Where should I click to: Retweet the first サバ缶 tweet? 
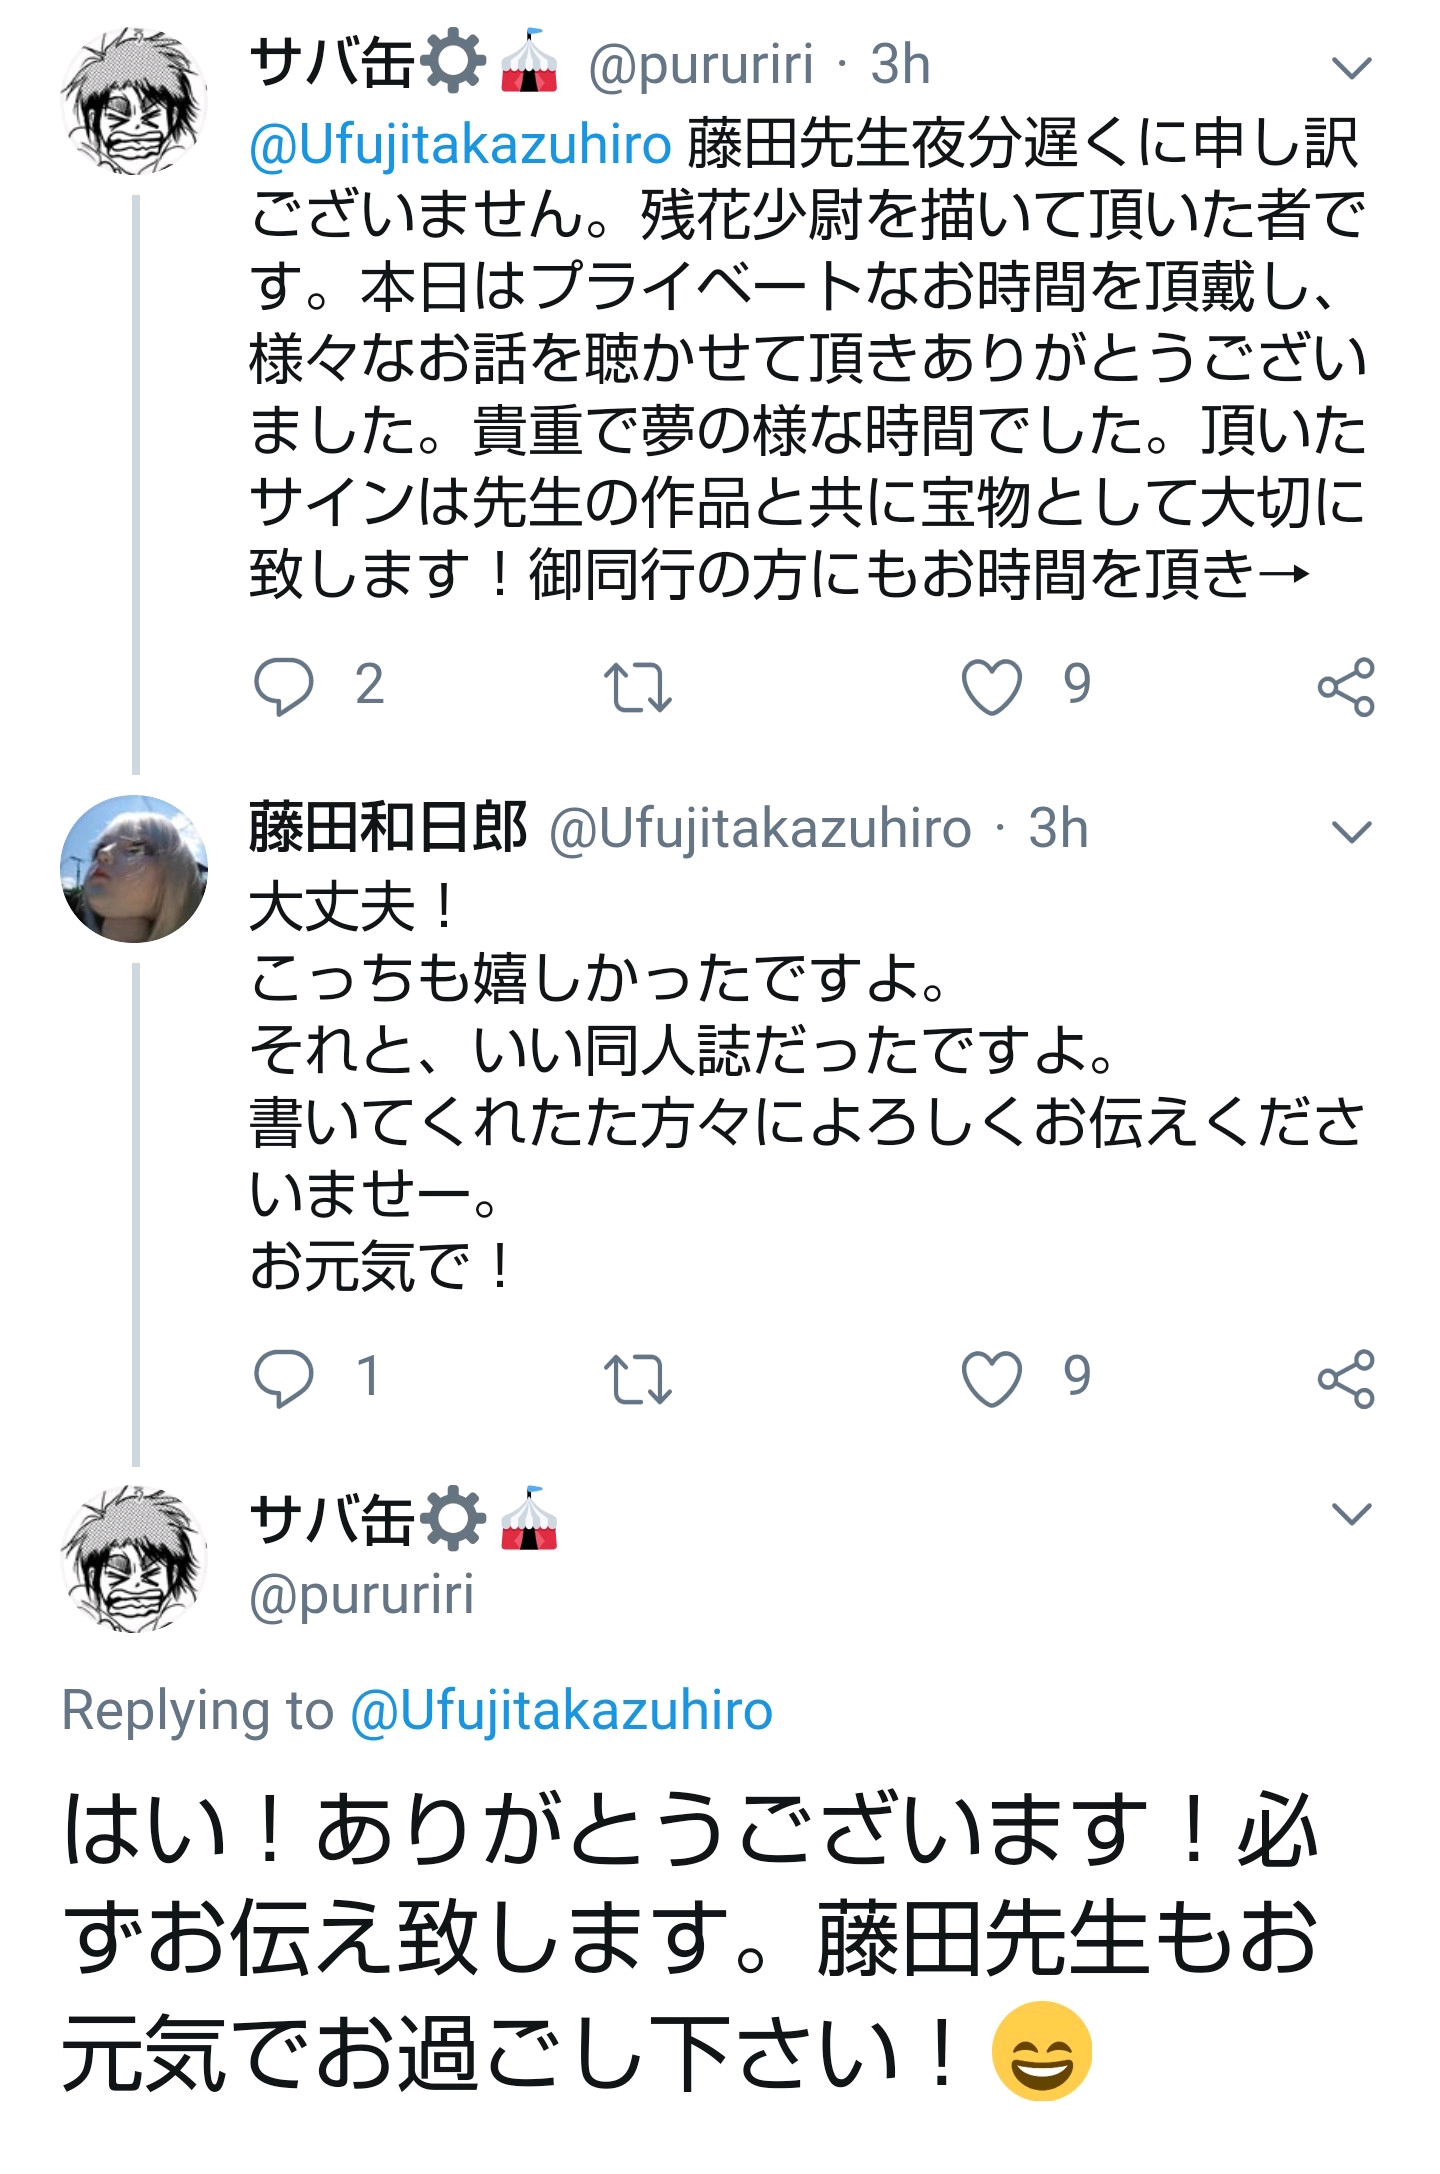coord(637,687)
